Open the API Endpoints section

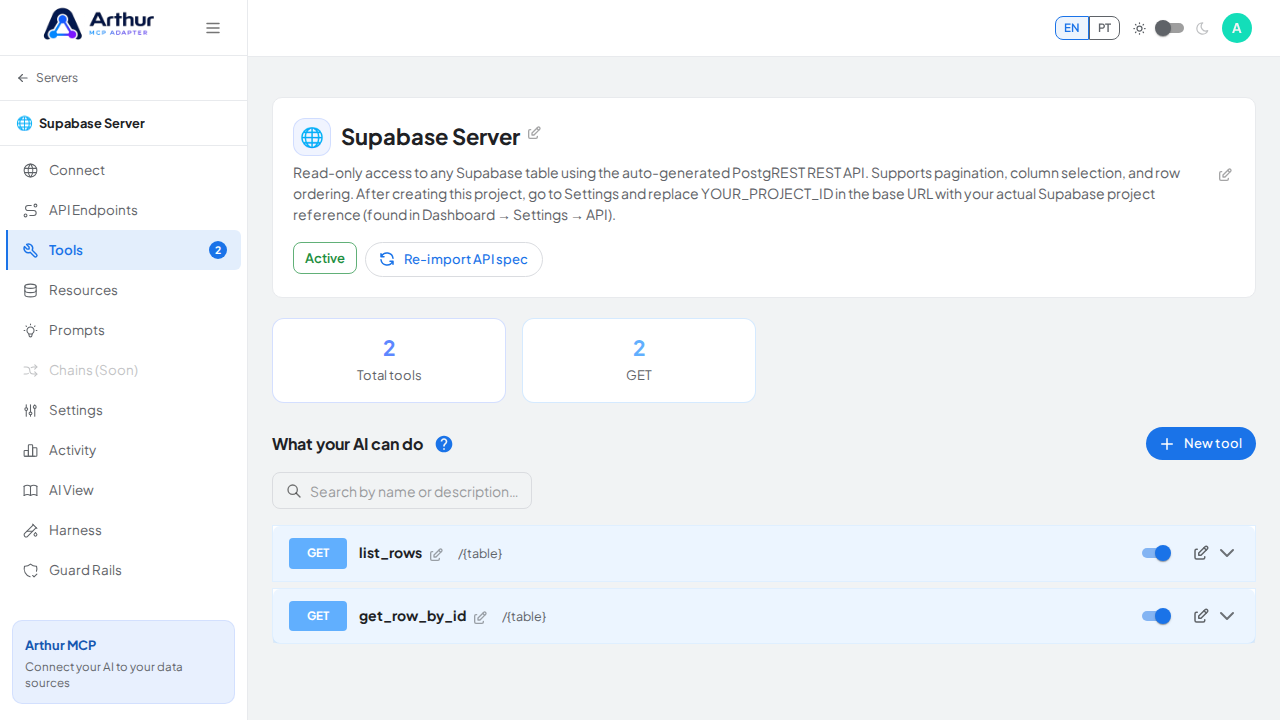(x=123, y=210)
